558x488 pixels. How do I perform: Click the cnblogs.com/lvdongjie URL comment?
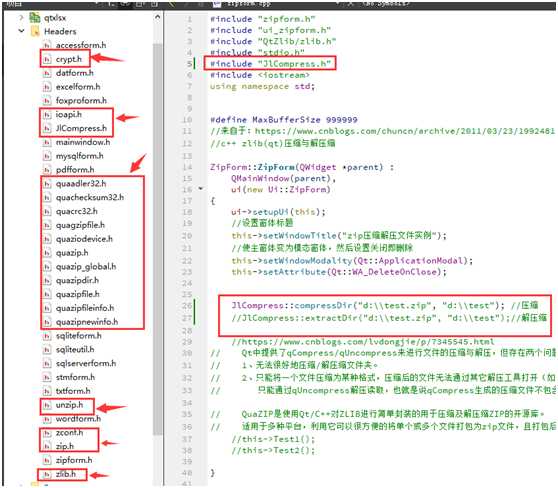[363, 342]
